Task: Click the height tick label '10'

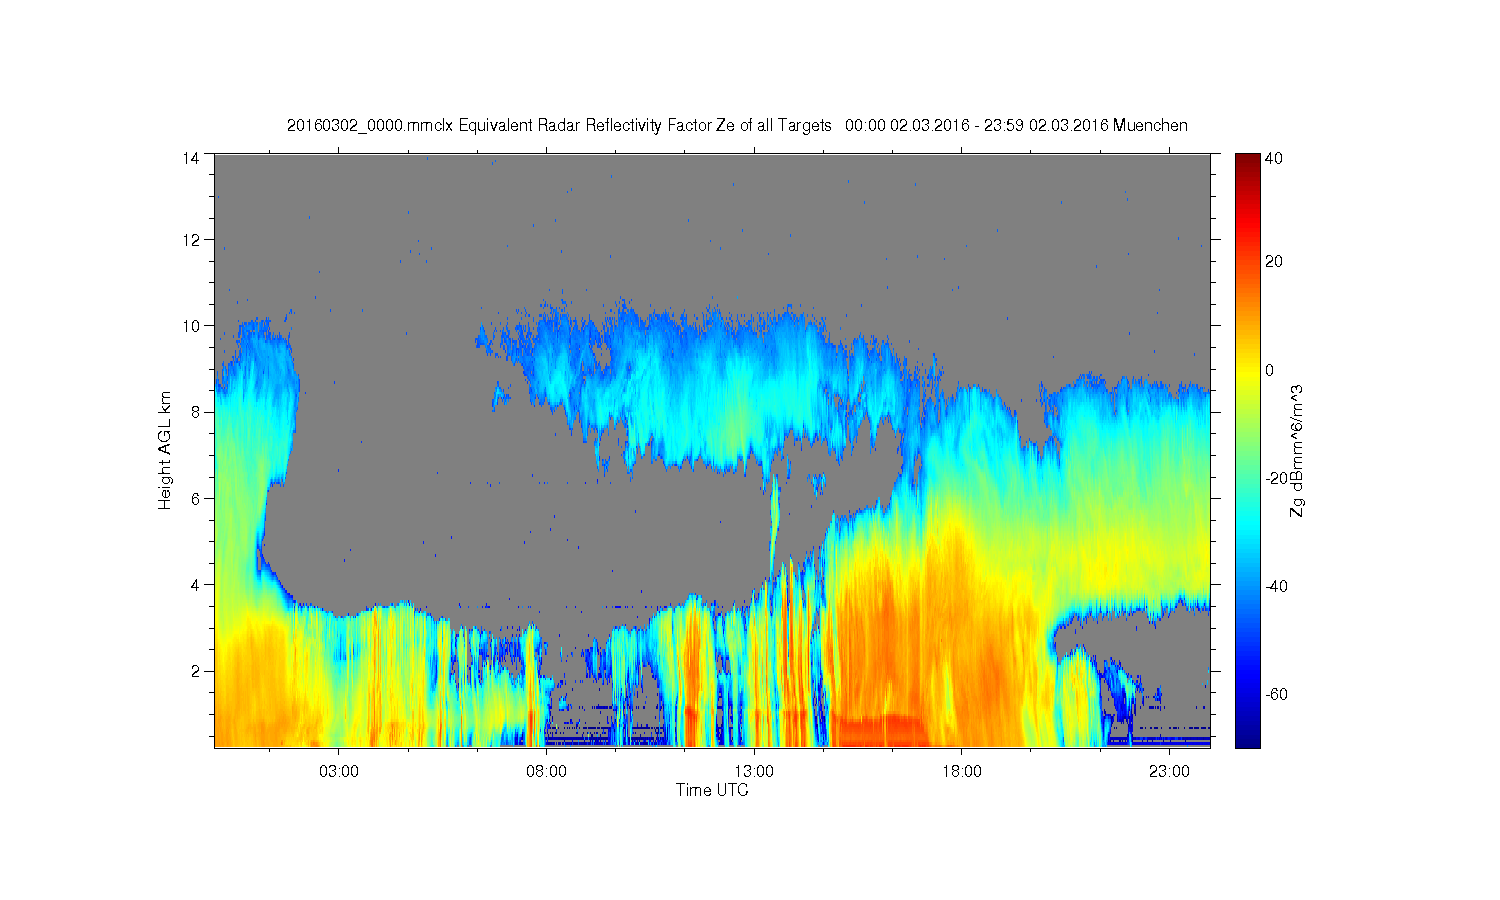Action: (x=191, y=325)
